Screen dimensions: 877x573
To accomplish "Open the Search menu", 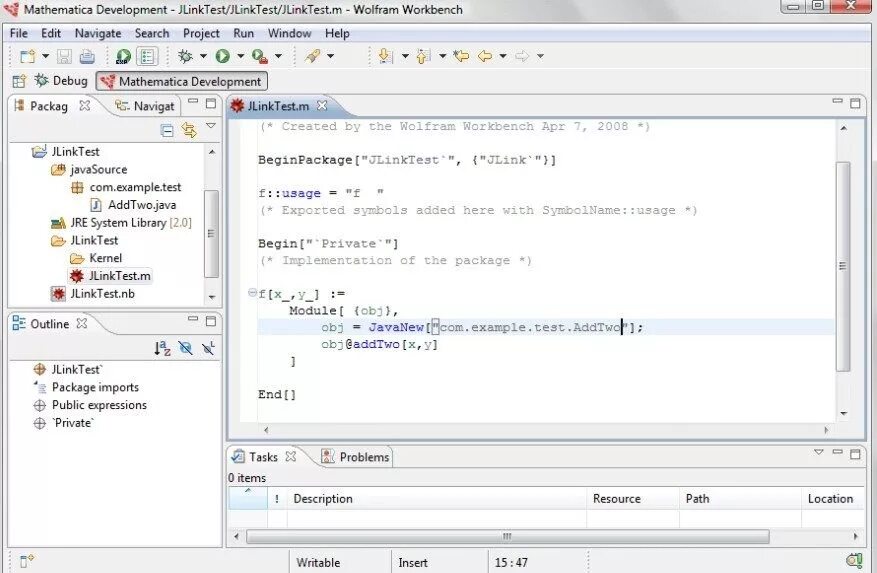I will tap(152, 34).
